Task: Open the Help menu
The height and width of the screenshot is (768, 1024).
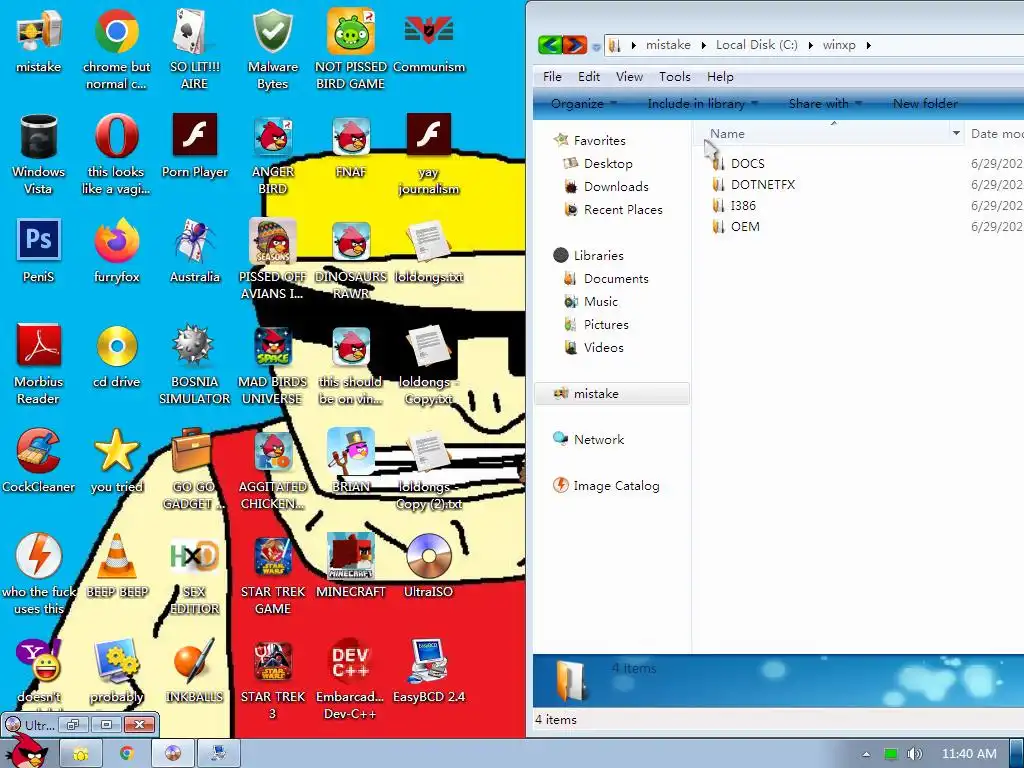Action: point(720,76)
